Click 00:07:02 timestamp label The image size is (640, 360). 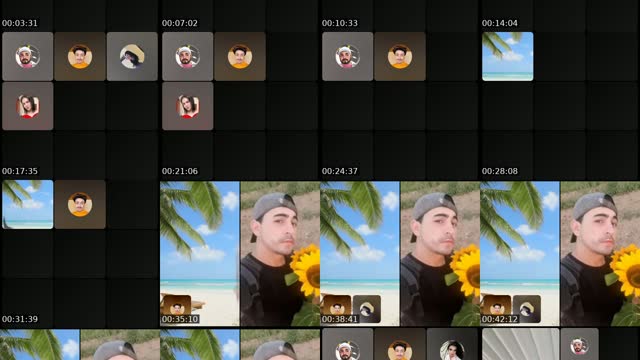[180, 23]
